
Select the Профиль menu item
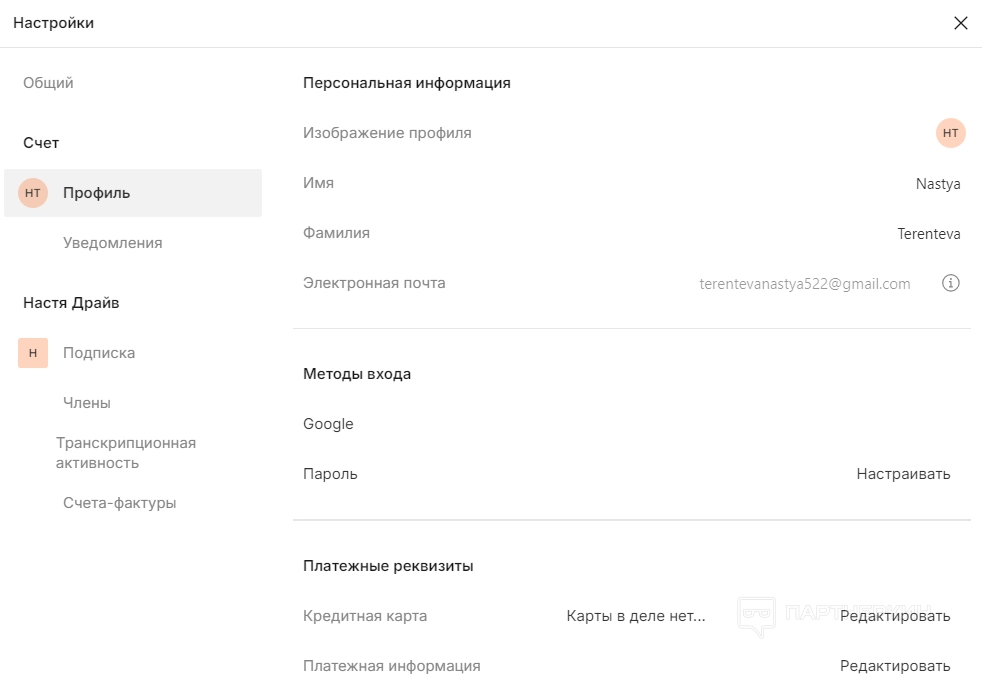(97, 193)
